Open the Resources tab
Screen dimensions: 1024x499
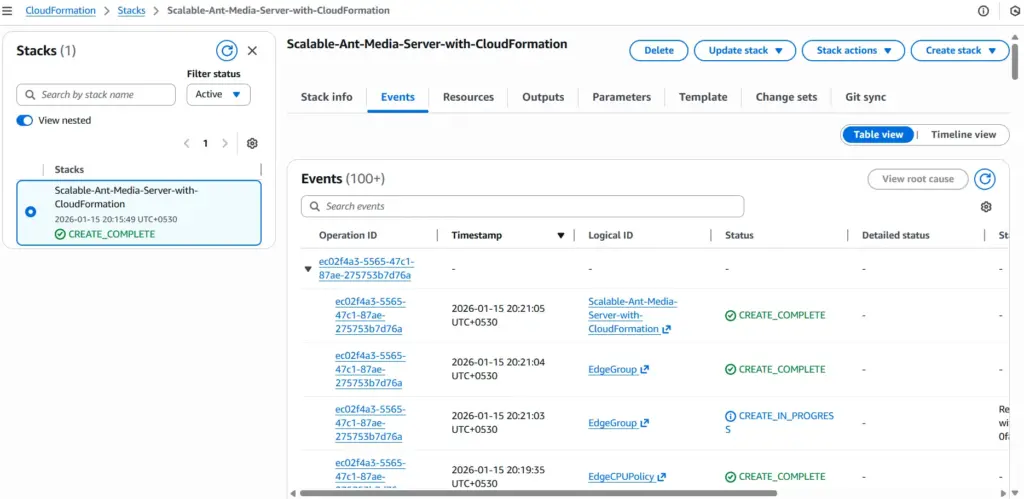pyautogui.click(x=468, y=97)
